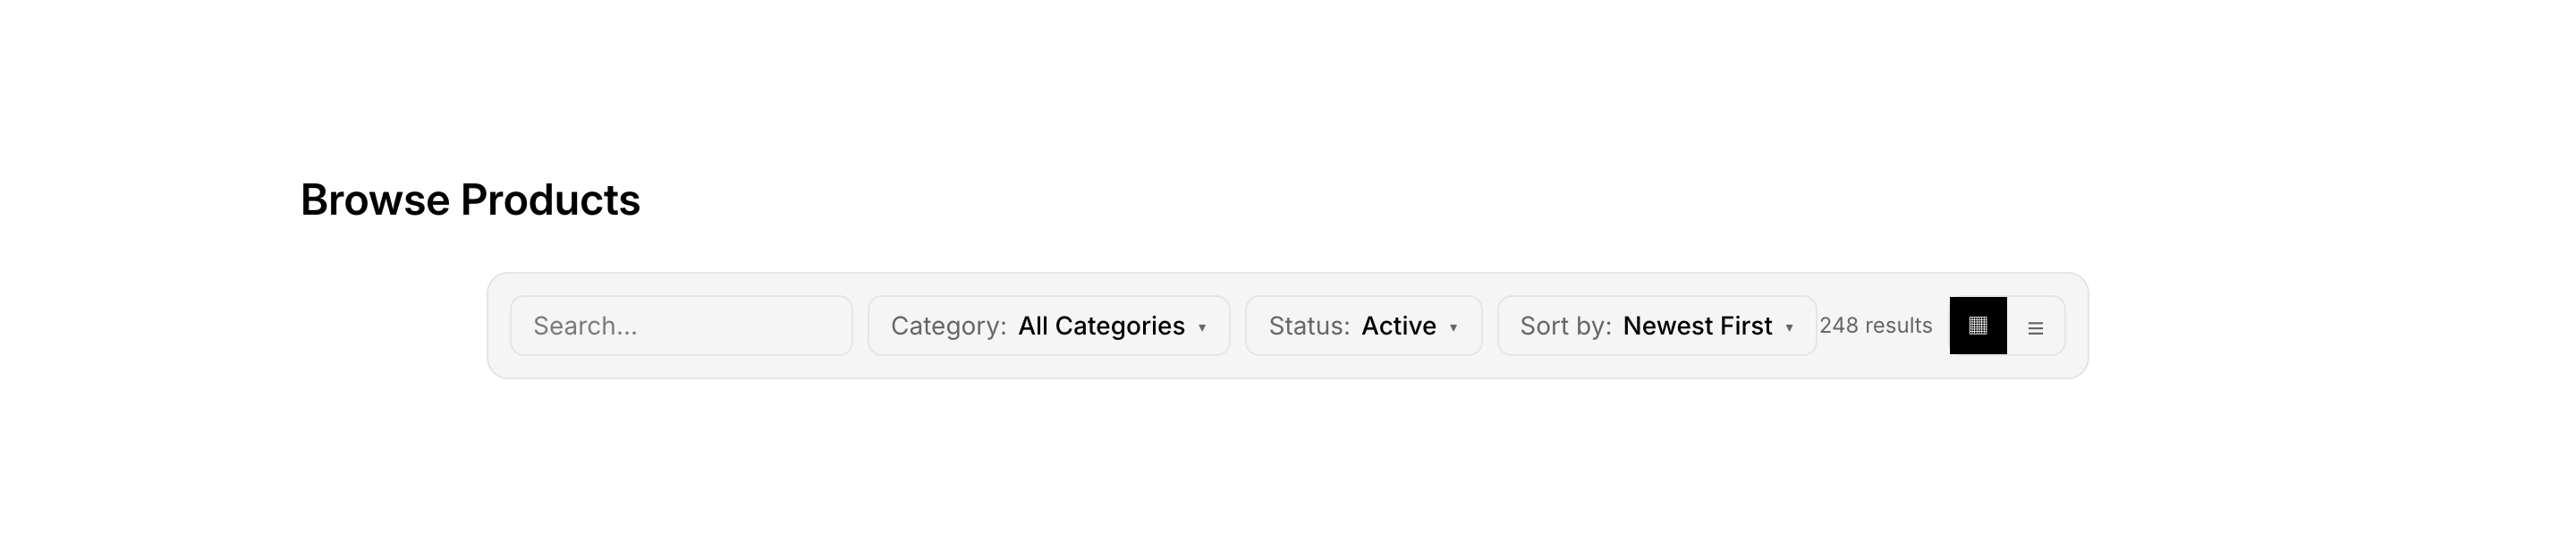Image resolution: width=2576 pixels, height=551 pixels.
Task: Click the "Active" status value
Action: click(x=1398, y=326)
